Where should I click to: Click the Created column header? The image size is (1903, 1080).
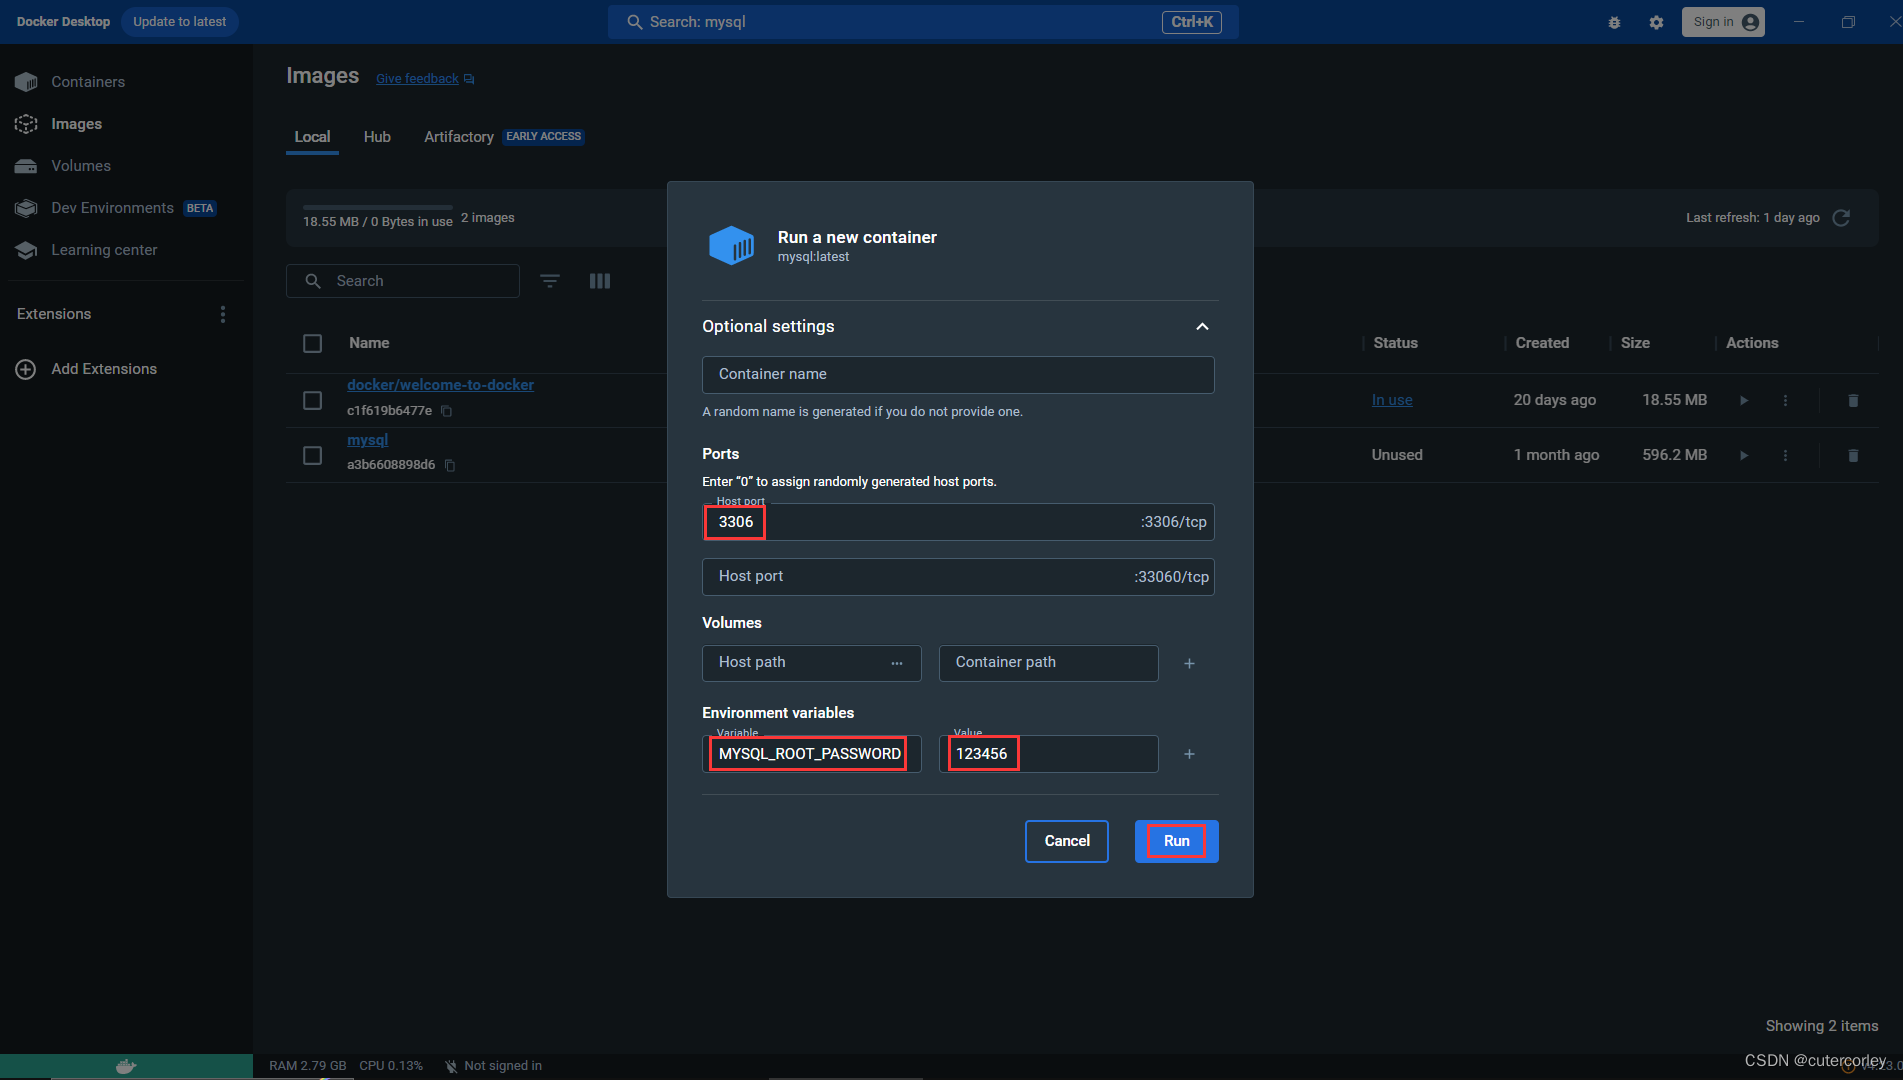point(1542,343)
